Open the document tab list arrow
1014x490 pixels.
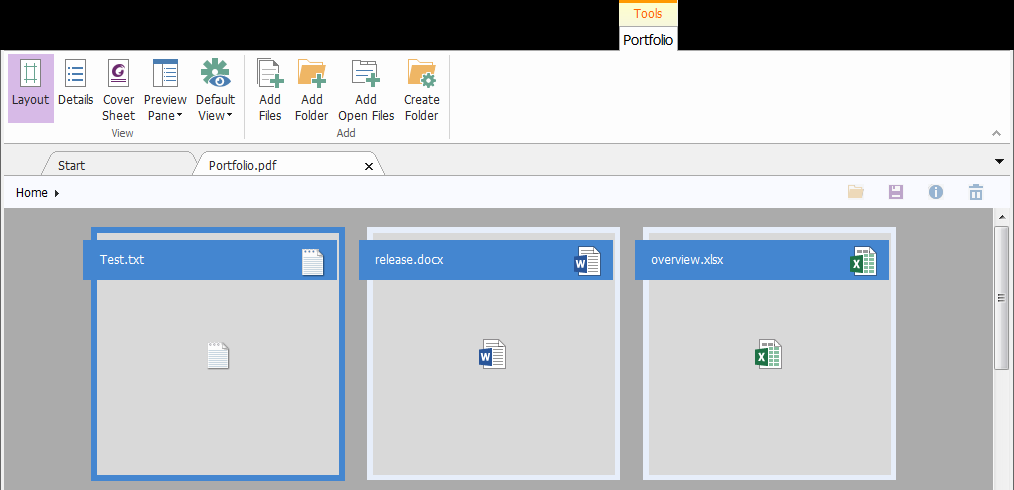pyautogui.click(x=999, y=161)
